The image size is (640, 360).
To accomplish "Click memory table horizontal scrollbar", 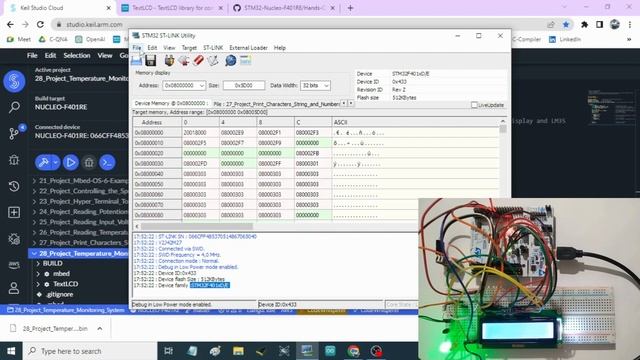I will tap(197, 226).
